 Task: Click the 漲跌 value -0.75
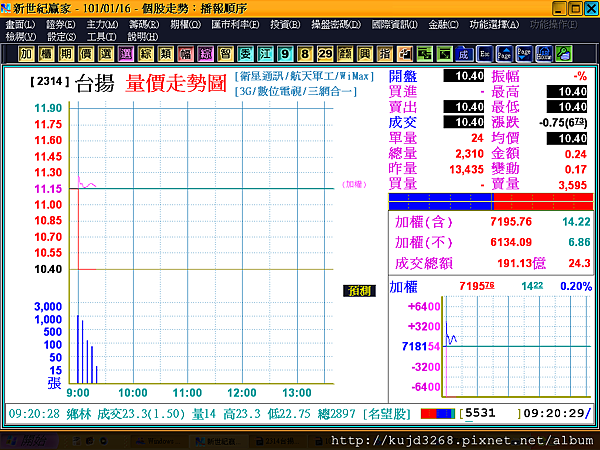pos(562,122)
